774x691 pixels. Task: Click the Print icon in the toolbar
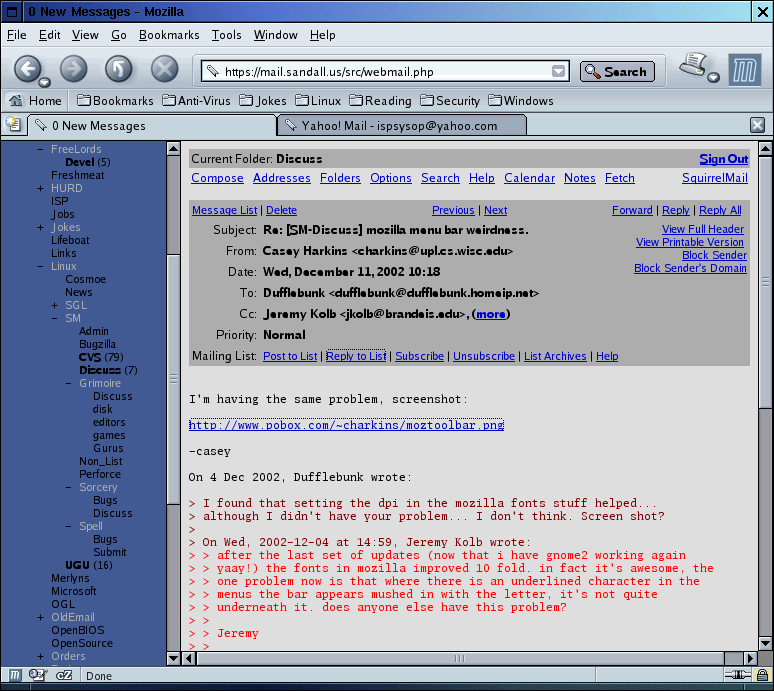click(694, 68)
